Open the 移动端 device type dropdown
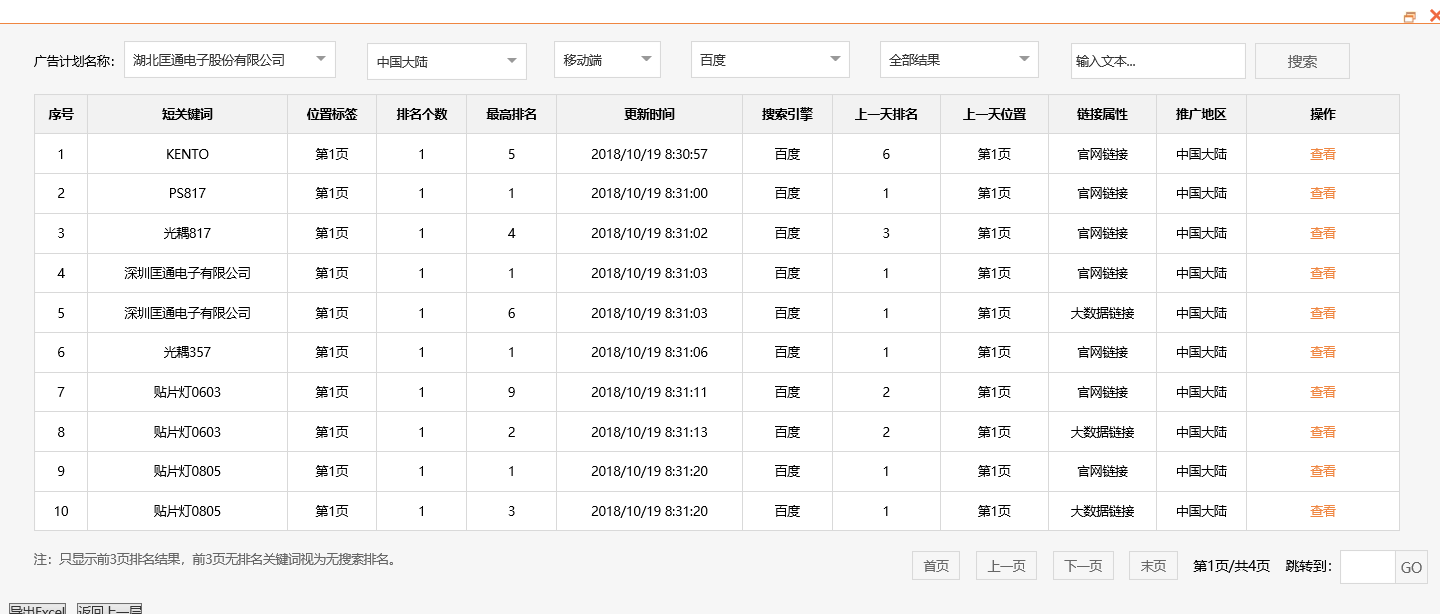The height and width of the screenshot is (614, 1440). (x=606, y=59)
